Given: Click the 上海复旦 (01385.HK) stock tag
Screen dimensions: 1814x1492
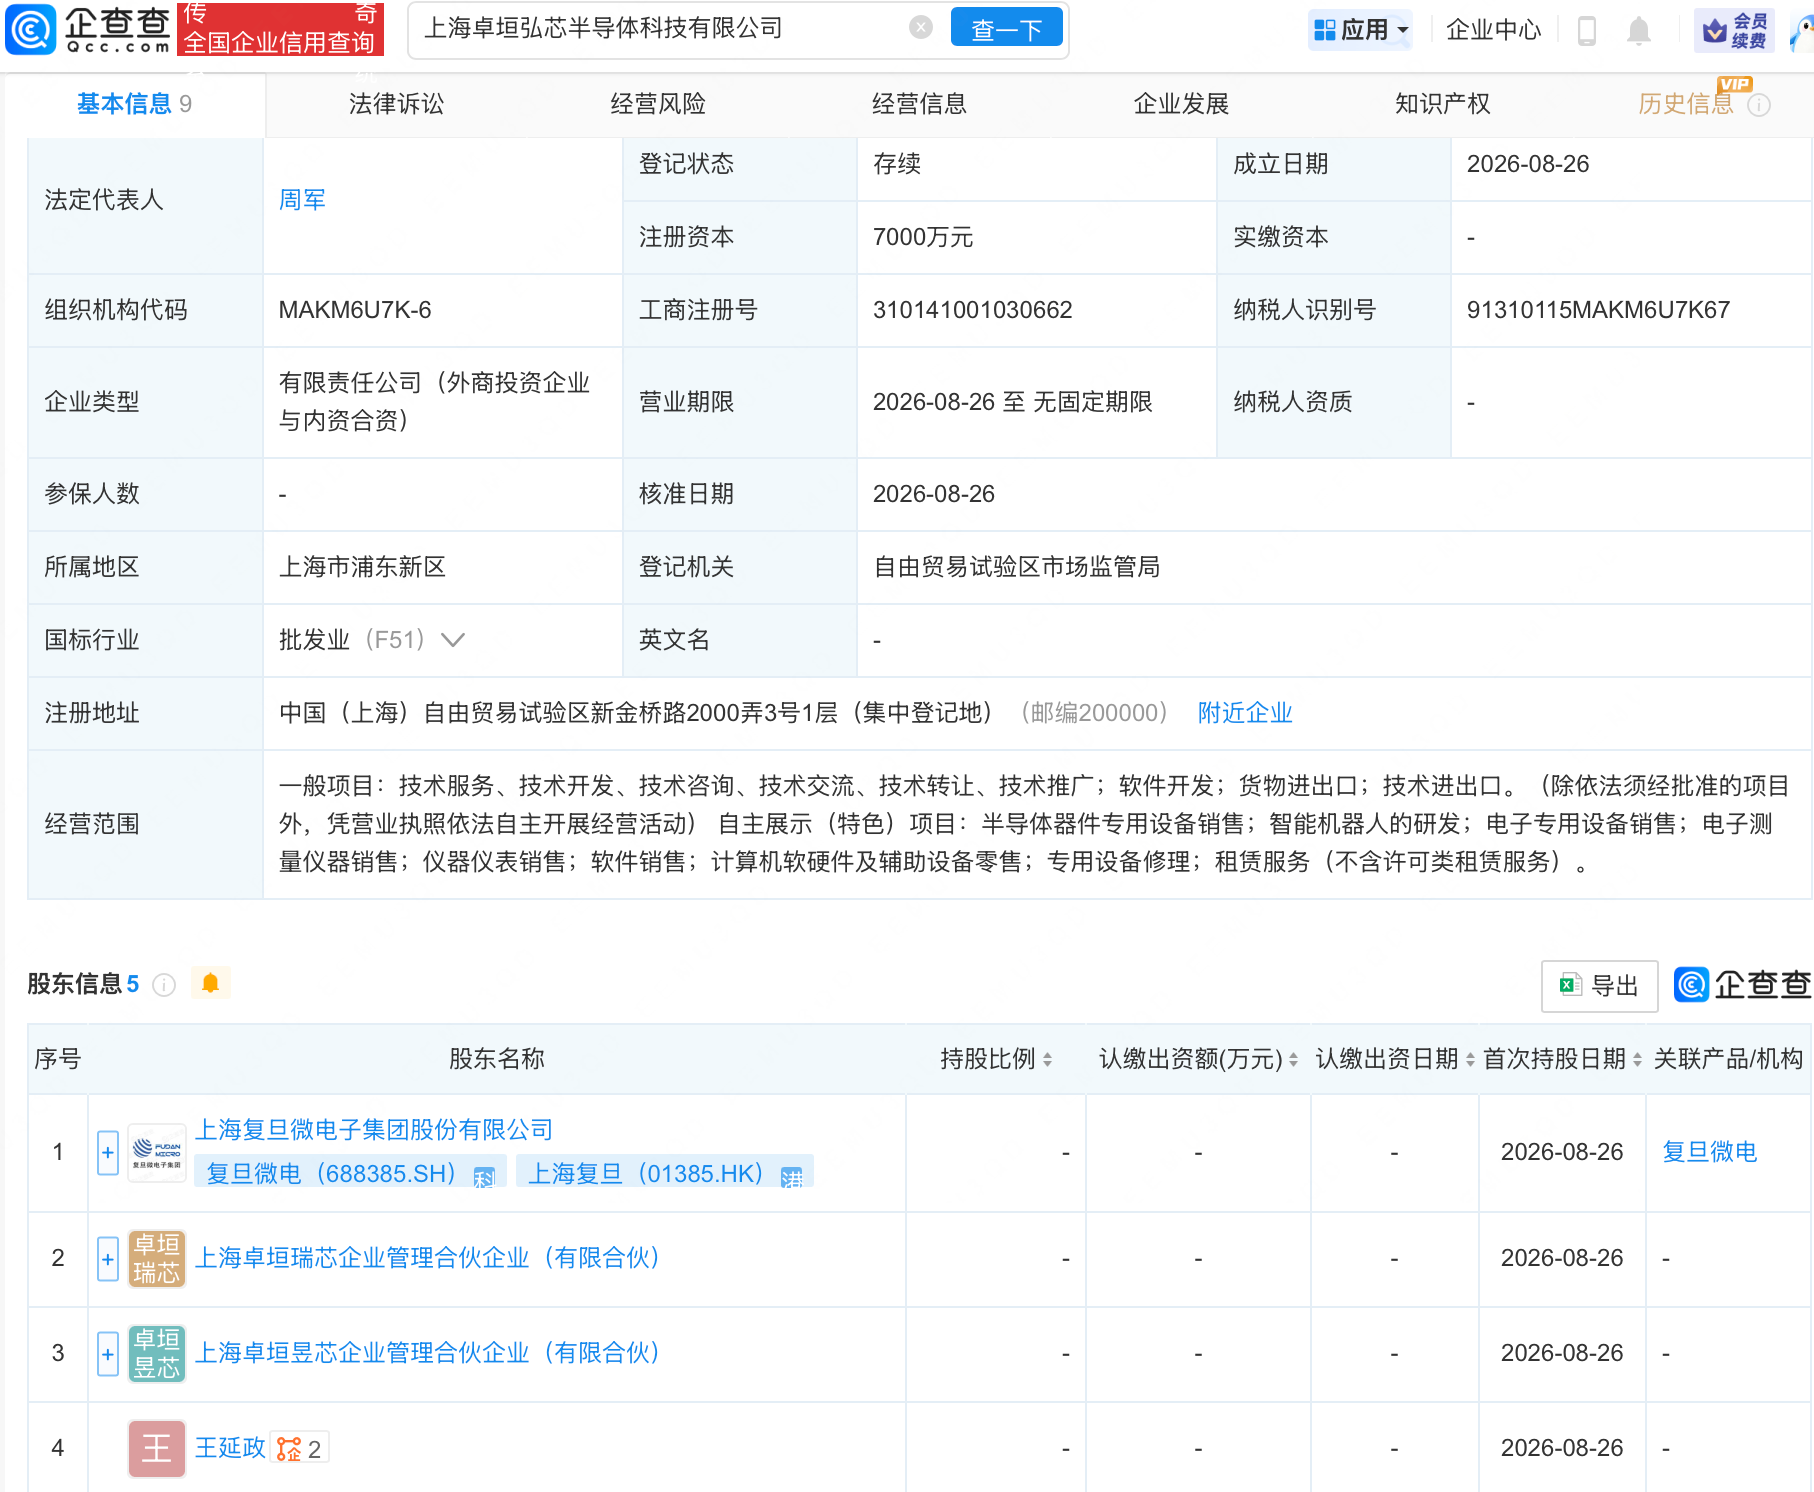Looking at the screenshot, I should point(665,1174).
